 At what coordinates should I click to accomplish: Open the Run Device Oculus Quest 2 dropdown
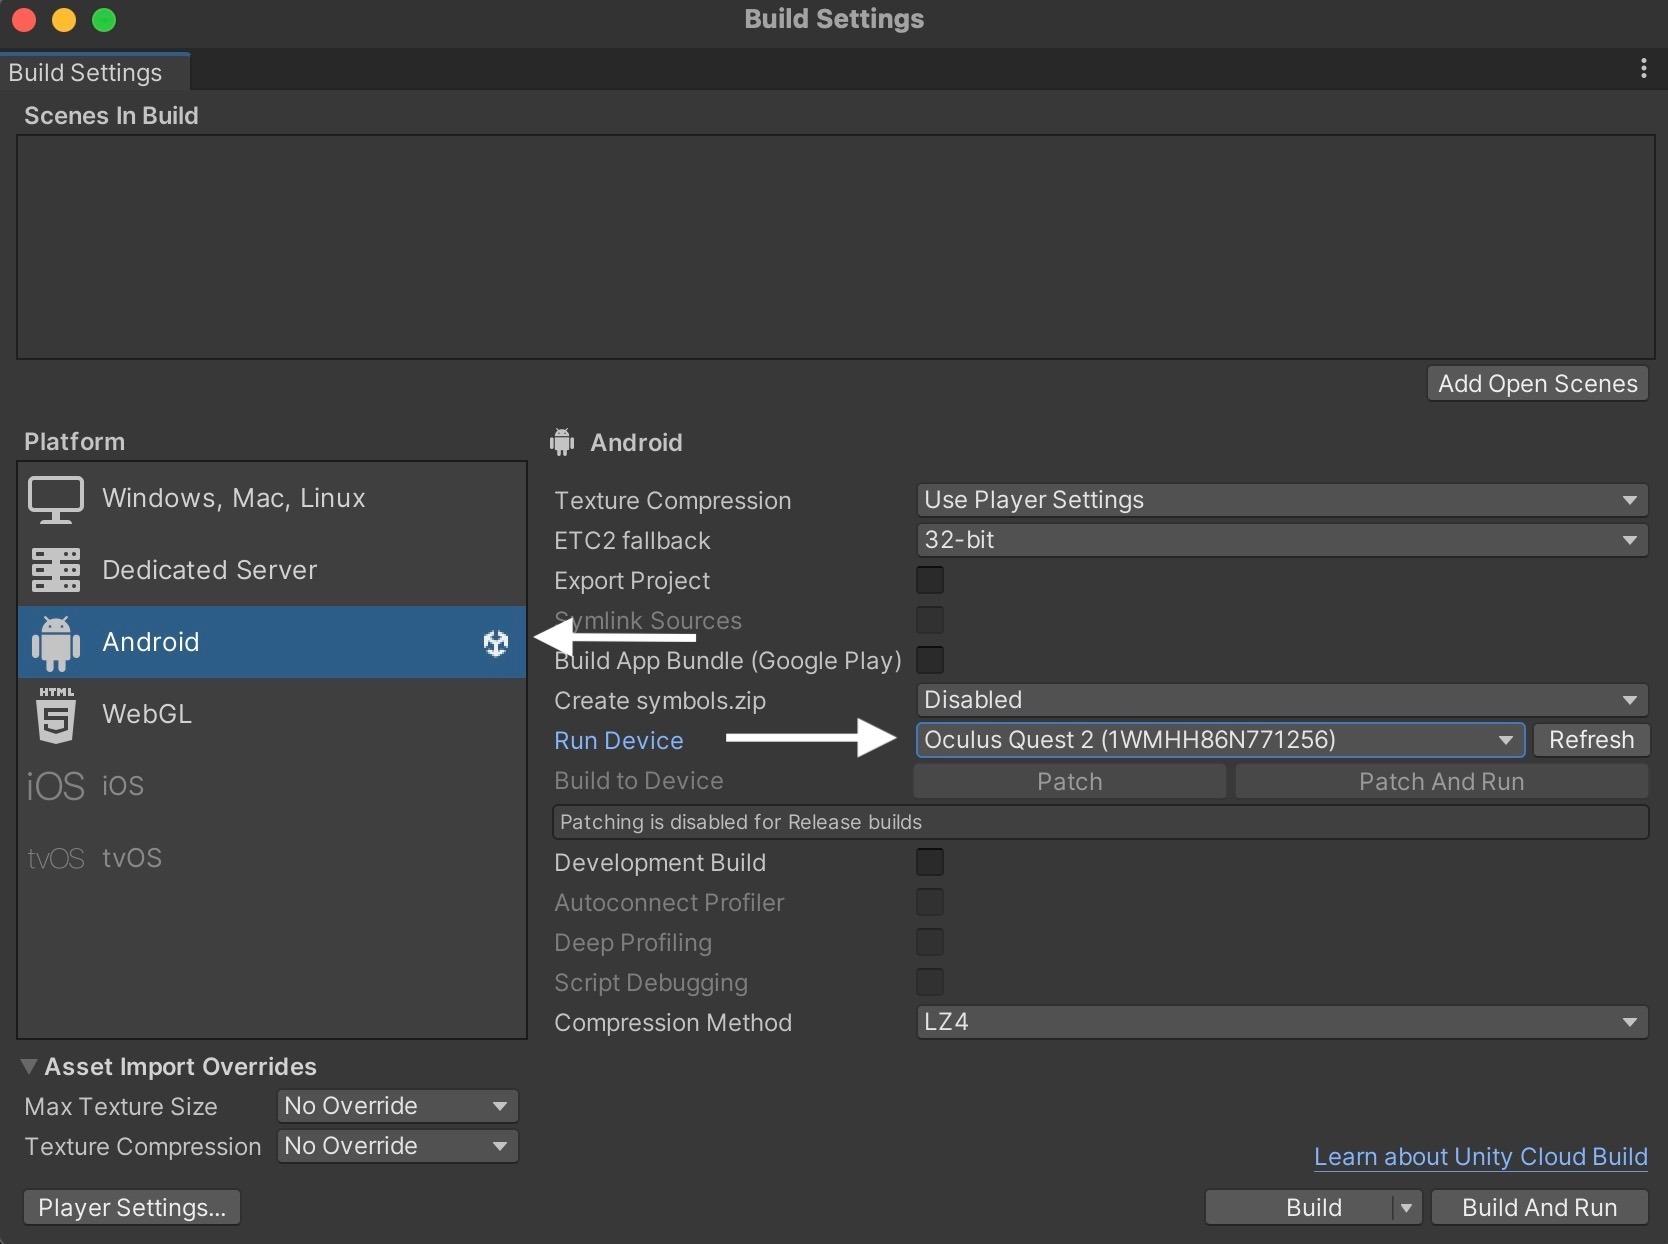(1220, 740)
